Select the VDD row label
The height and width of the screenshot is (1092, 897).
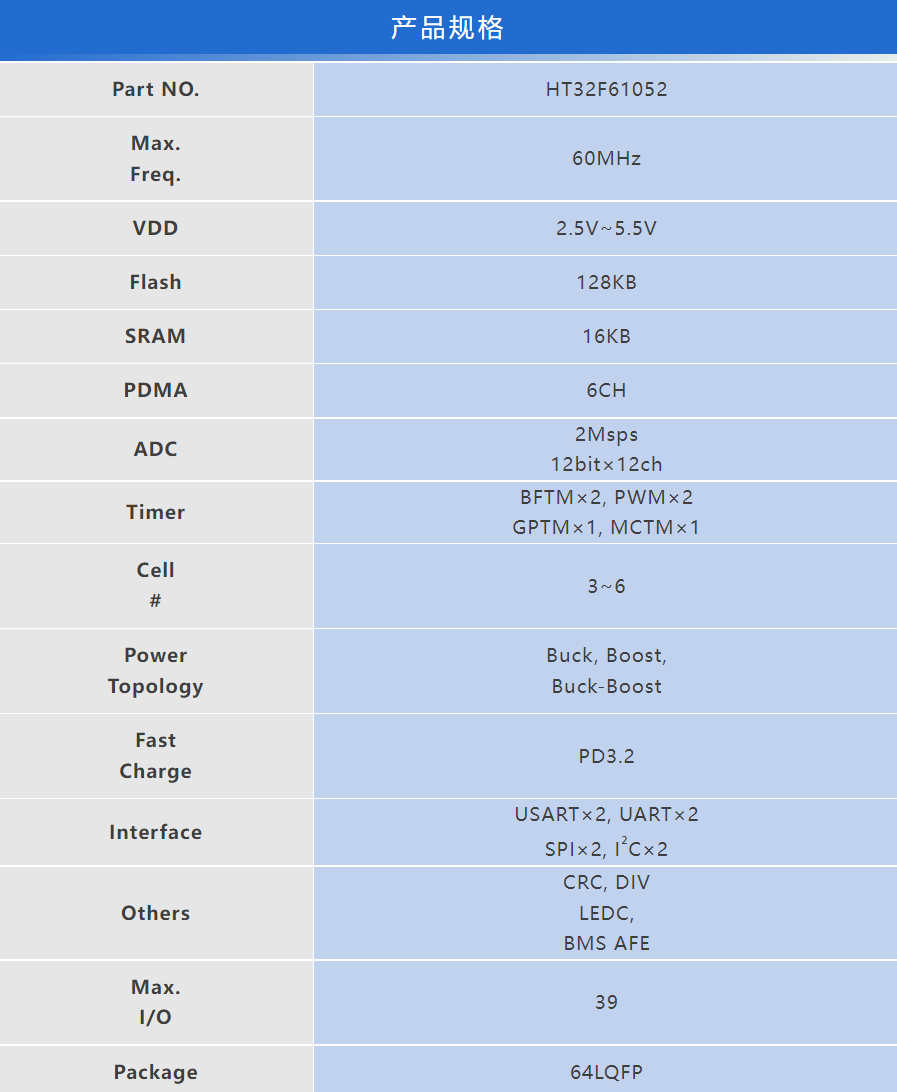tap(156, 228)
